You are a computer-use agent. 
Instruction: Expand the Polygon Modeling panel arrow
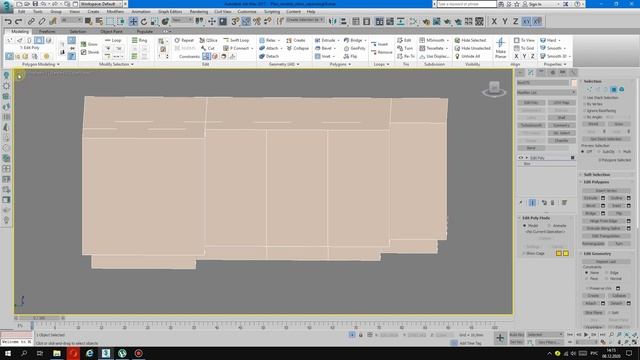click(x=58, y=64)
